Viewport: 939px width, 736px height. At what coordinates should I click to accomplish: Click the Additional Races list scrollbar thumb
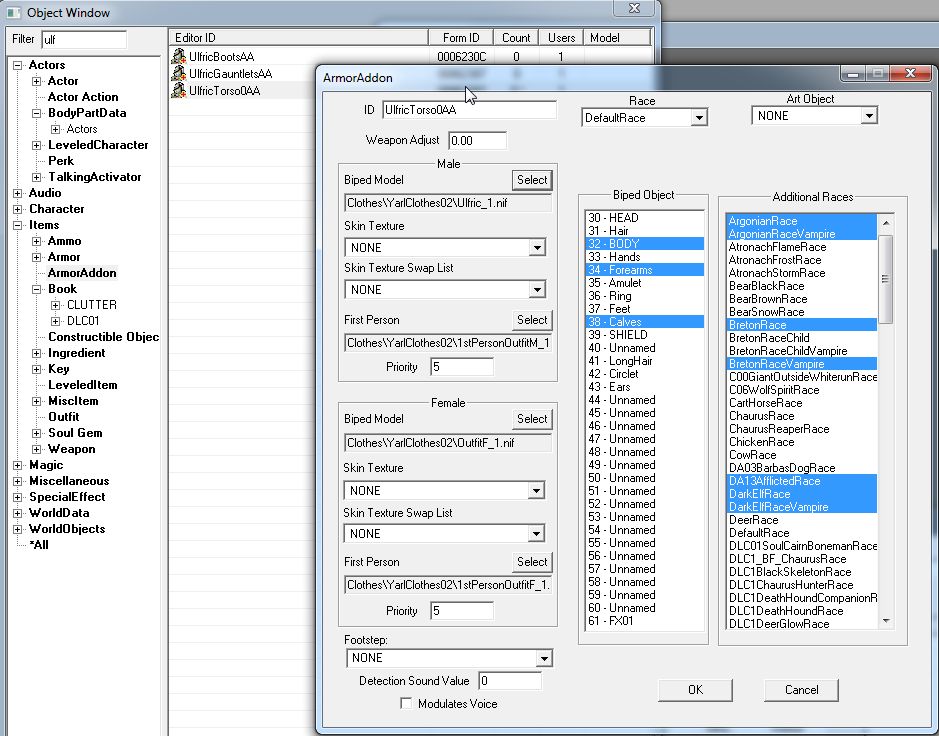[x=885, y=279]
